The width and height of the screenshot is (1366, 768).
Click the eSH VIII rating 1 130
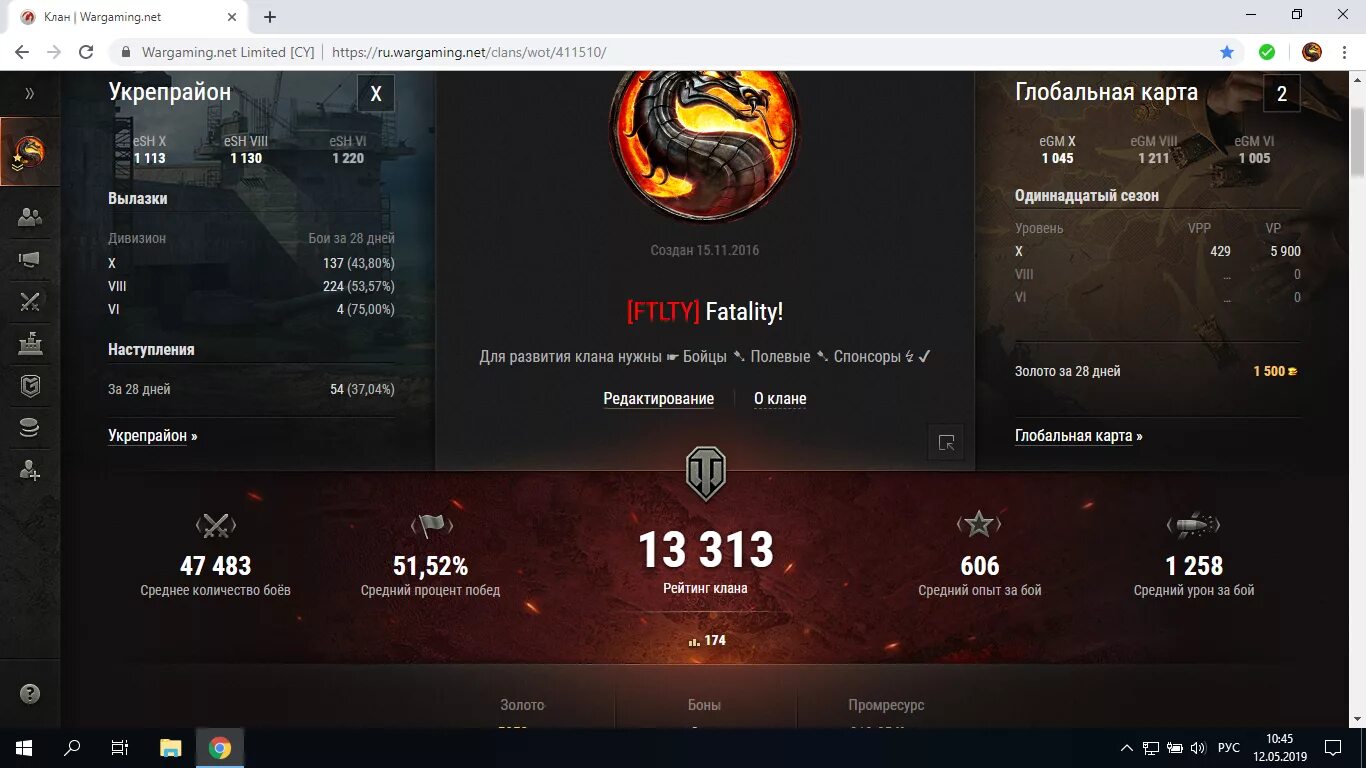pyautogui.click(x=246, y=158)
